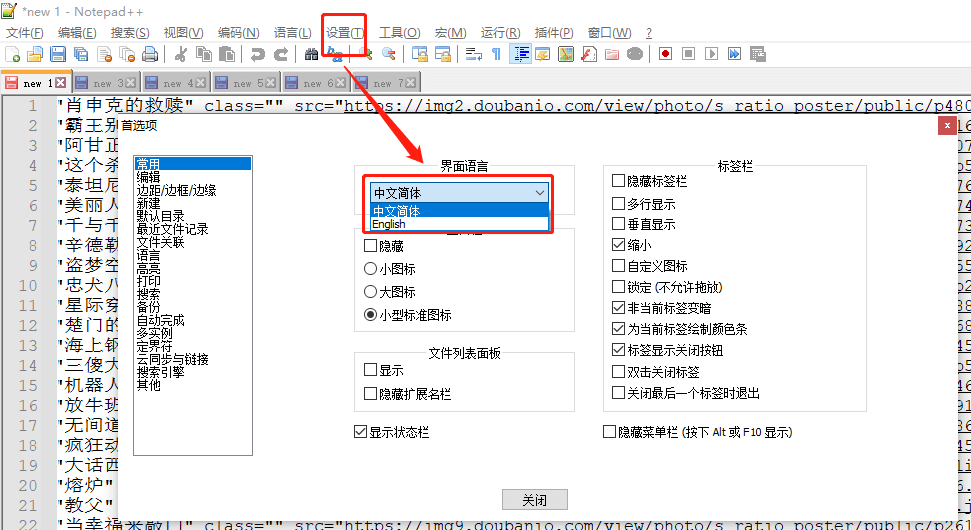Enable 双击关闭标签 checkbox
971x530 pixels.
click(x=618, y=371)
